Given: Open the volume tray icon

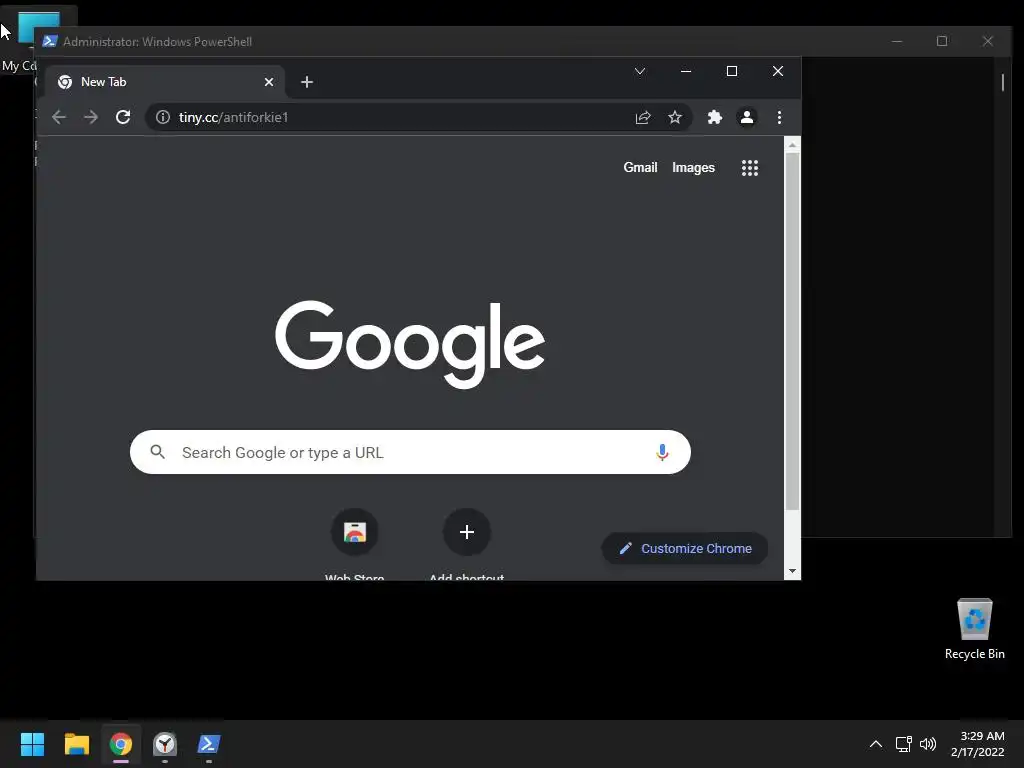Looking at the screenshot, I should click(x=928, y=744).
